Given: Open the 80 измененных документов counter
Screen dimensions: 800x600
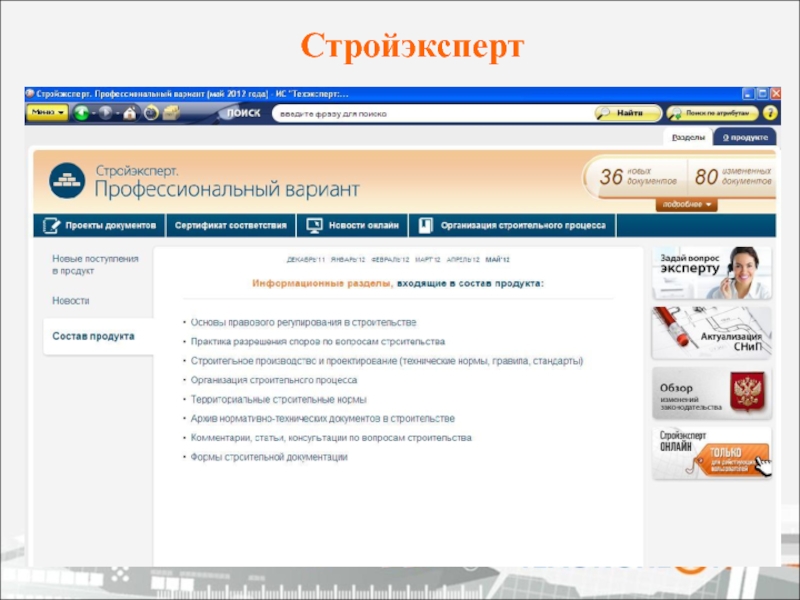Looking at the screenshot, I should tap(733, 177).
